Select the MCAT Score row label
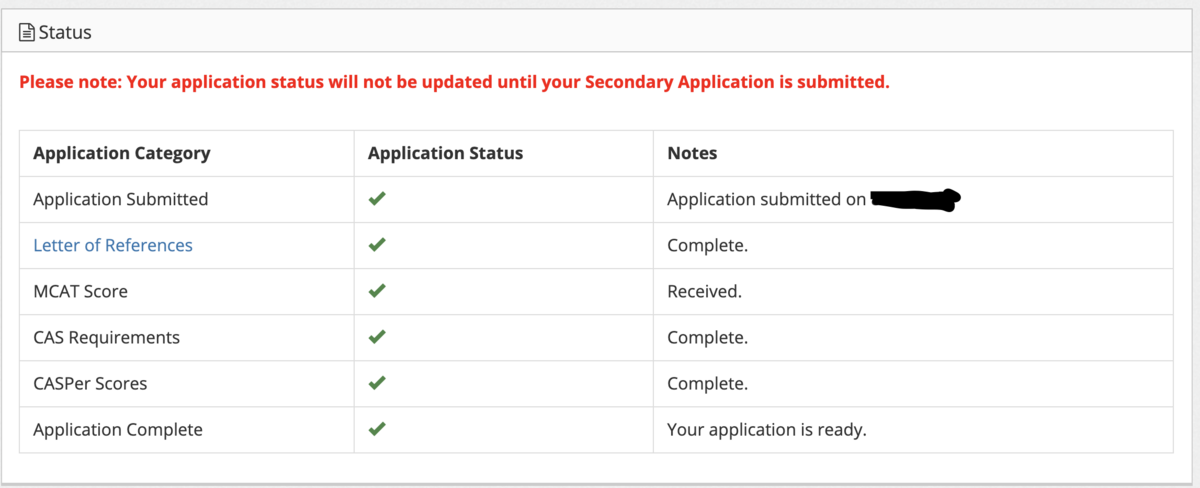Screen dimensions: 1200x488 pyautogui.click(x=80, y=291)
